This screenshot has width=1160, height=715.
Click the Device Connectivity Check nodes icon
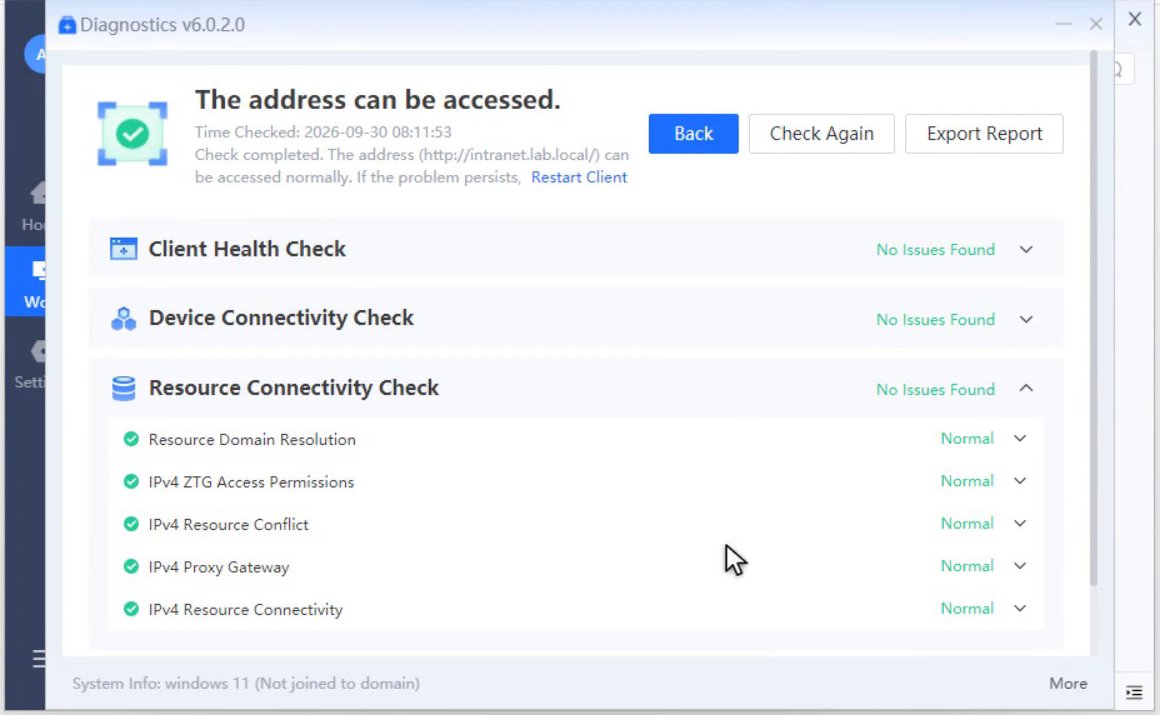pyautogui.click(x=124, y=318)
